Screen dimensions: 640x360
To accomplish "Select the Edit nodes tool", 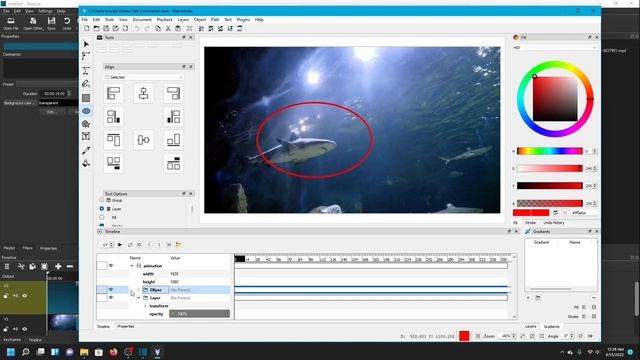I will (x=86, y=56).
